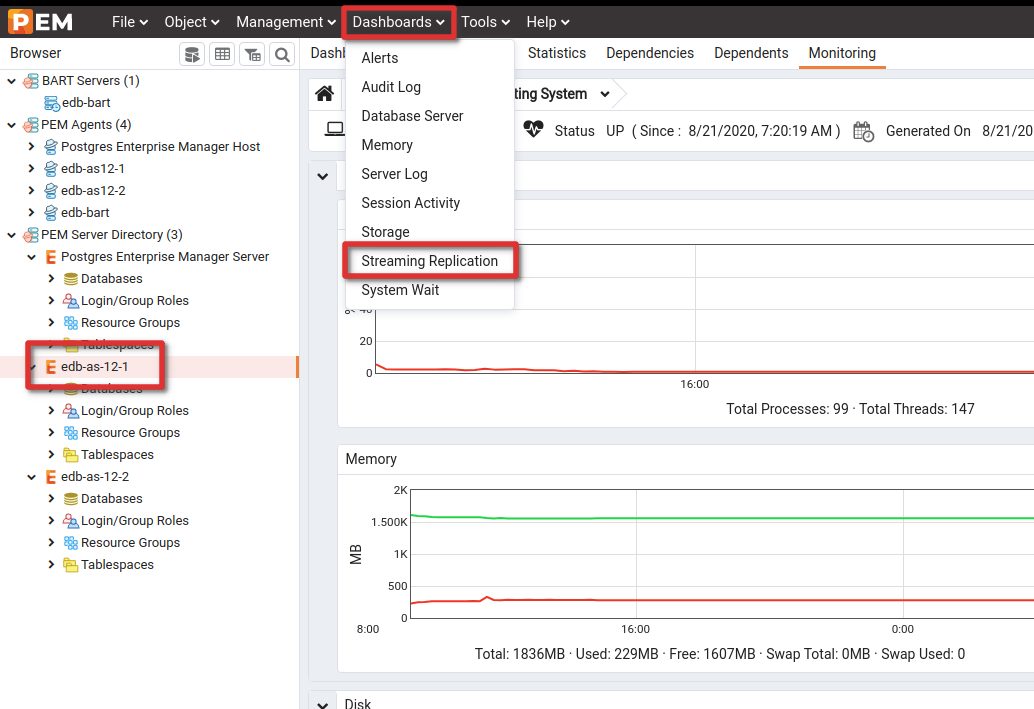Select the edb-as-12-1 server node

(x=94, y=367)
